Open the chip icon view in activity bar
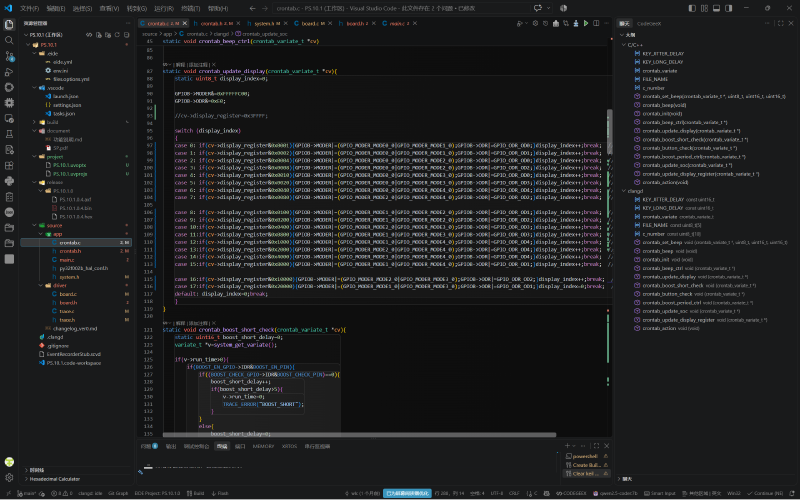This screenshot has height=500, width=800. pyautogui.click(x=9, y=103)
